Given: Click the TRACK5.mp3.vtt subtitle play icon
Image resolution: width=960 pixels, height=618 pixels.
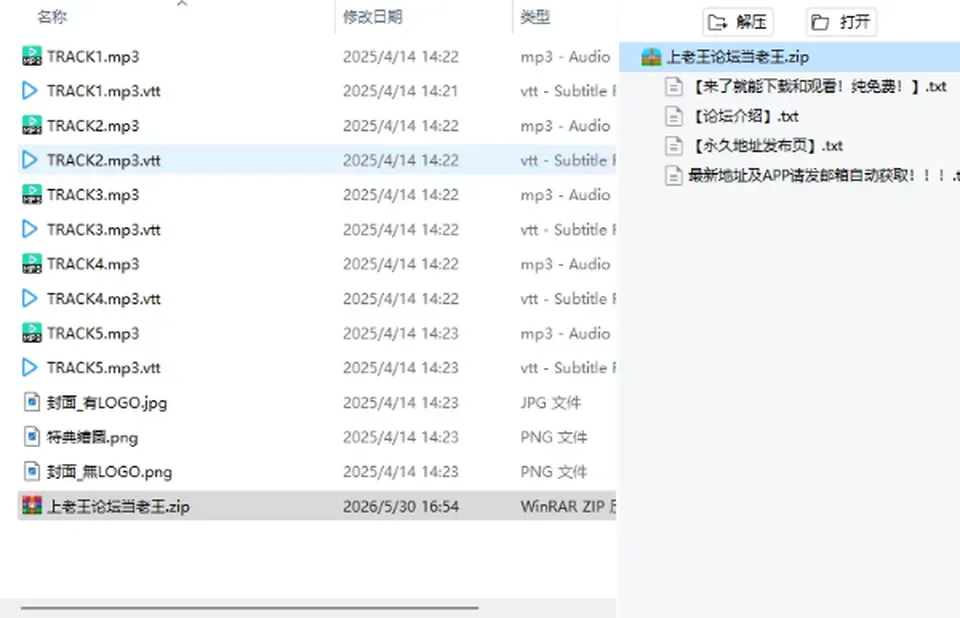Looking at the screenshot, I should [29, 367].
